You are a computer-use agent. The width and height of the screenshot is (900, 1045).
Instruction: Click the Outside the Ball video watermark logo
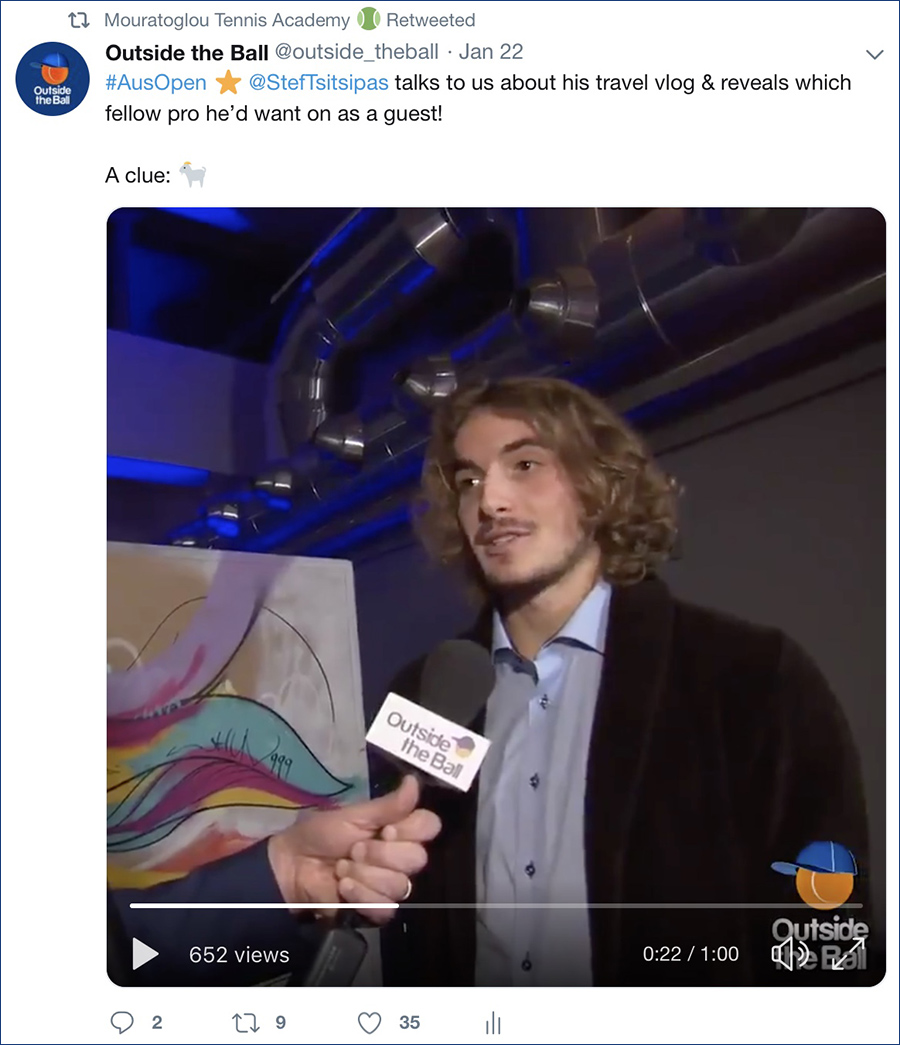[820, 903]
